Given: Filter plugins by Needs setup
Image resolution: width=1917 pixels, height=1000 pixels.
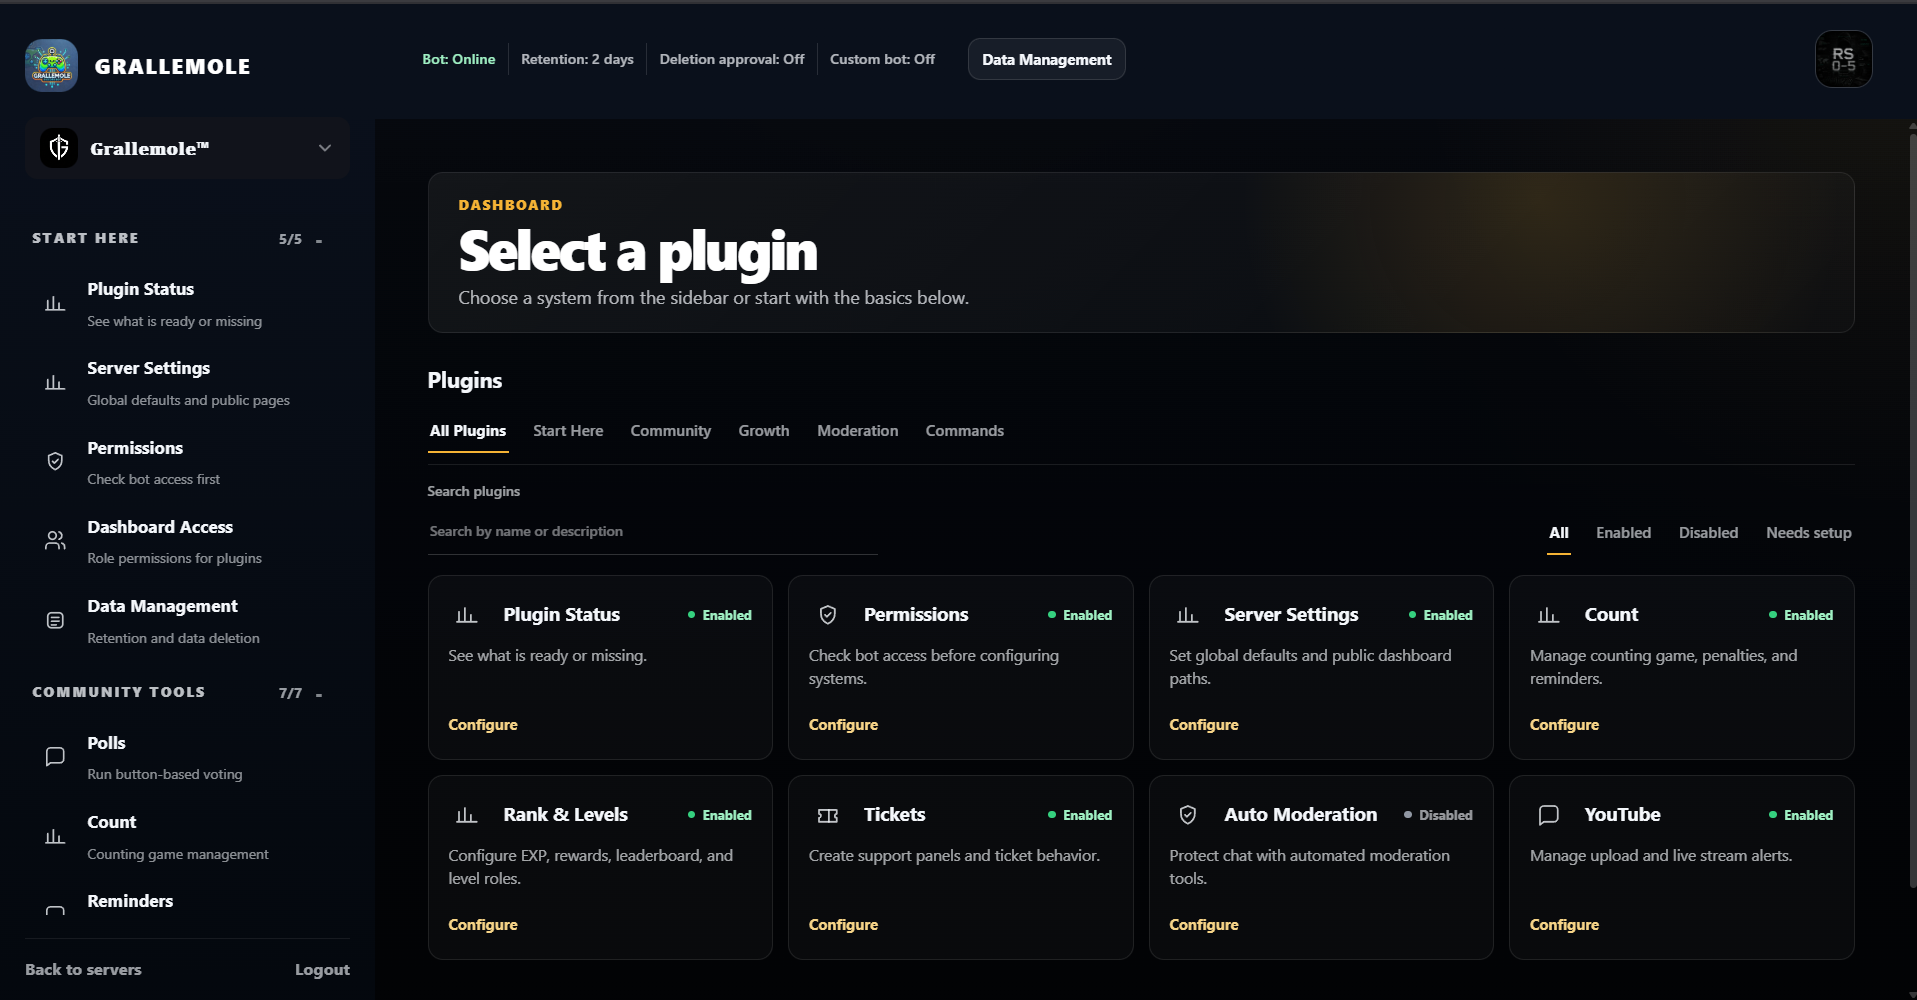Looking at the screenshot, I should 1808,533.
